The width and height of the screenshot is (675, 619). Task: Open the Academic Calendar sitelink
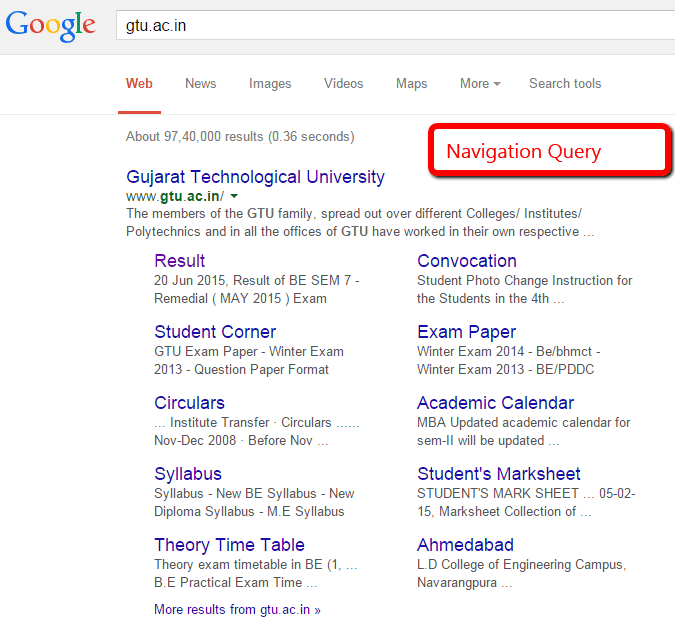[x=495, y=403]
